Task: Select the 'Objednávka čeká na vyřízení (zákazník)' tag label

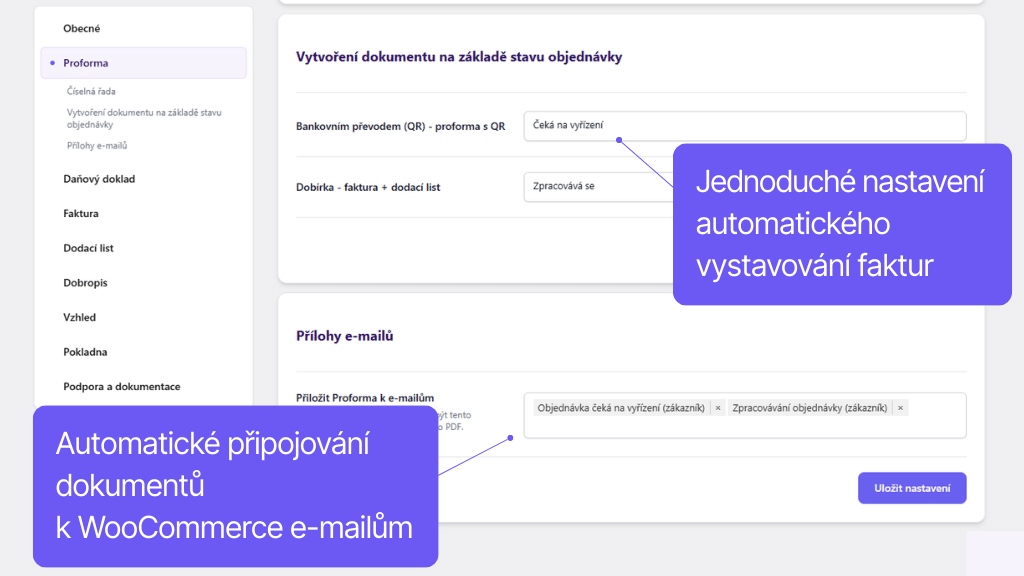Action: coord(621,408)
